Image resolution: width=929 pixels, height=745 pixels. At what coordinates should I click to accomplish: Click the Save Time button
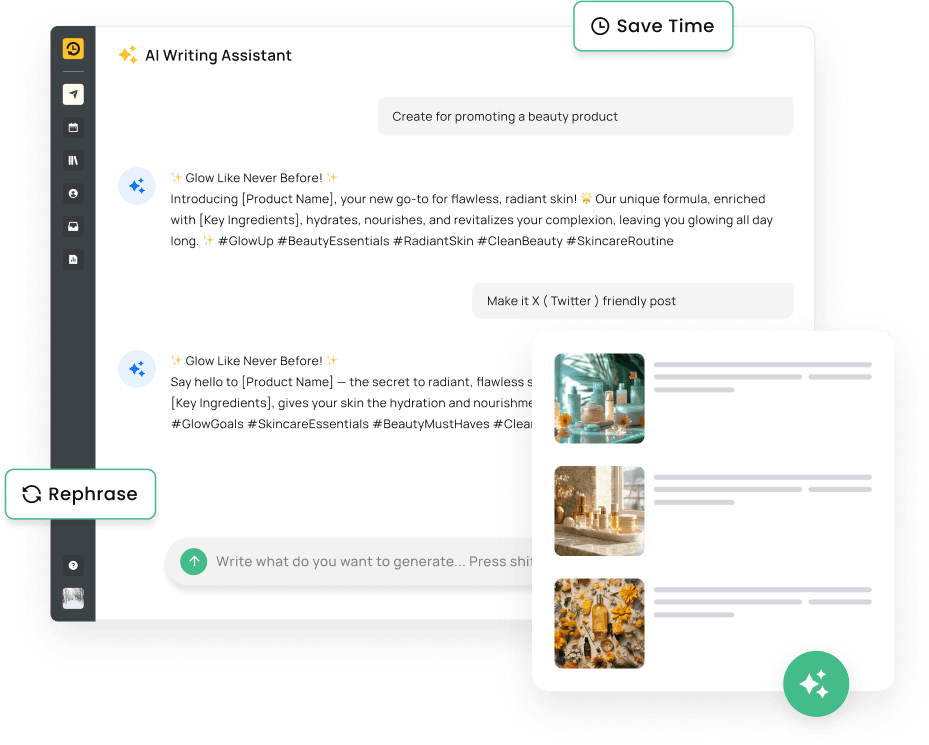(653, 26)
